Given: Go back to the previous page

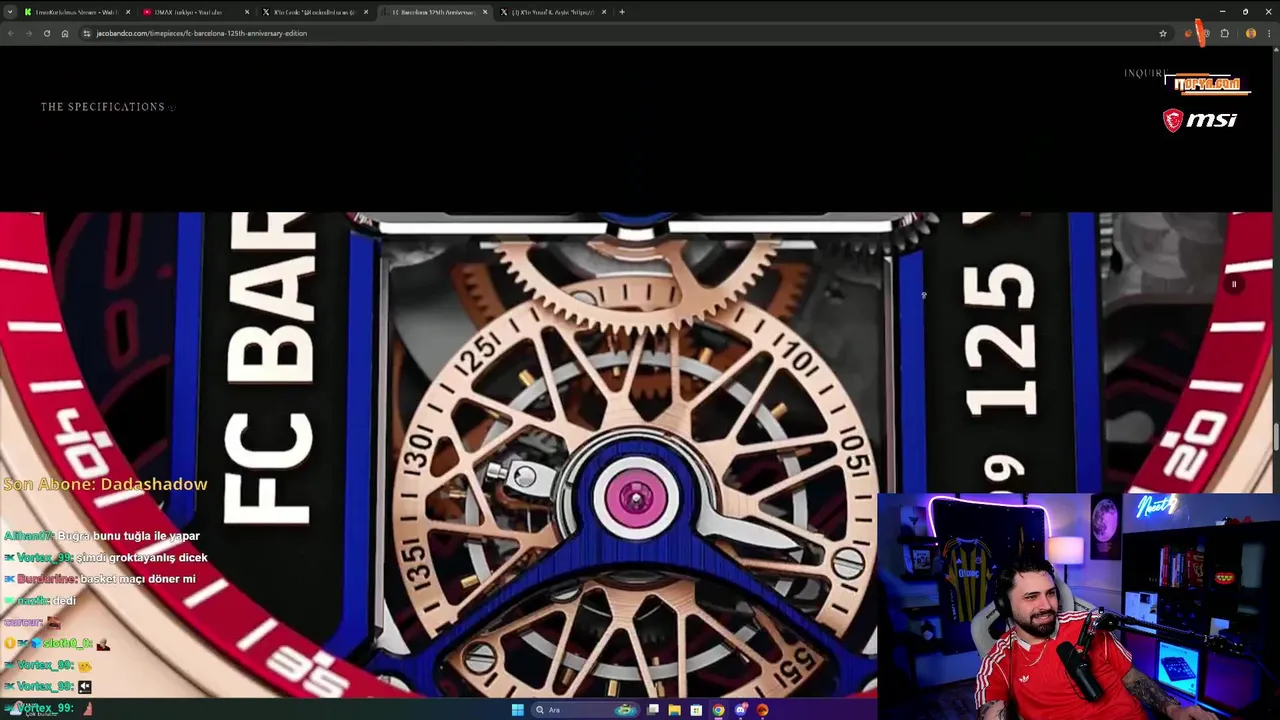Looking at the screenshot, I should (10, 33).
